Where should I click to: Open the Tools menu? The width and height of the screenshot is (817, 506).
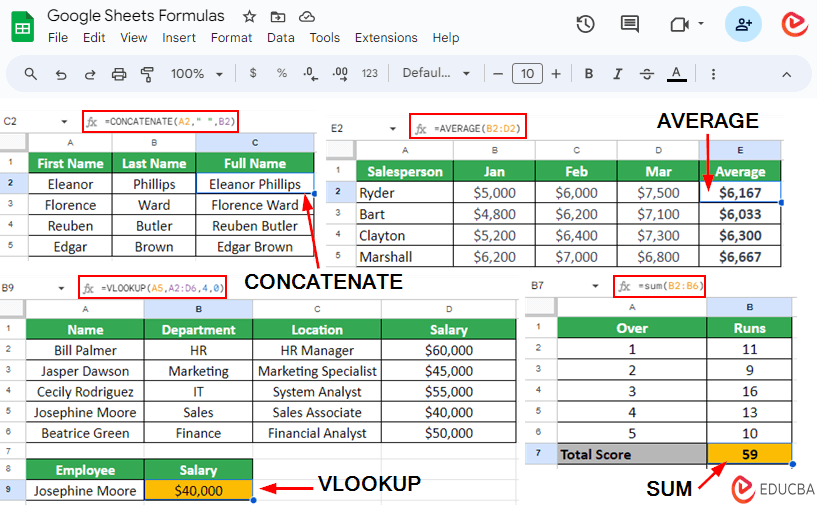tap(325, 38)
